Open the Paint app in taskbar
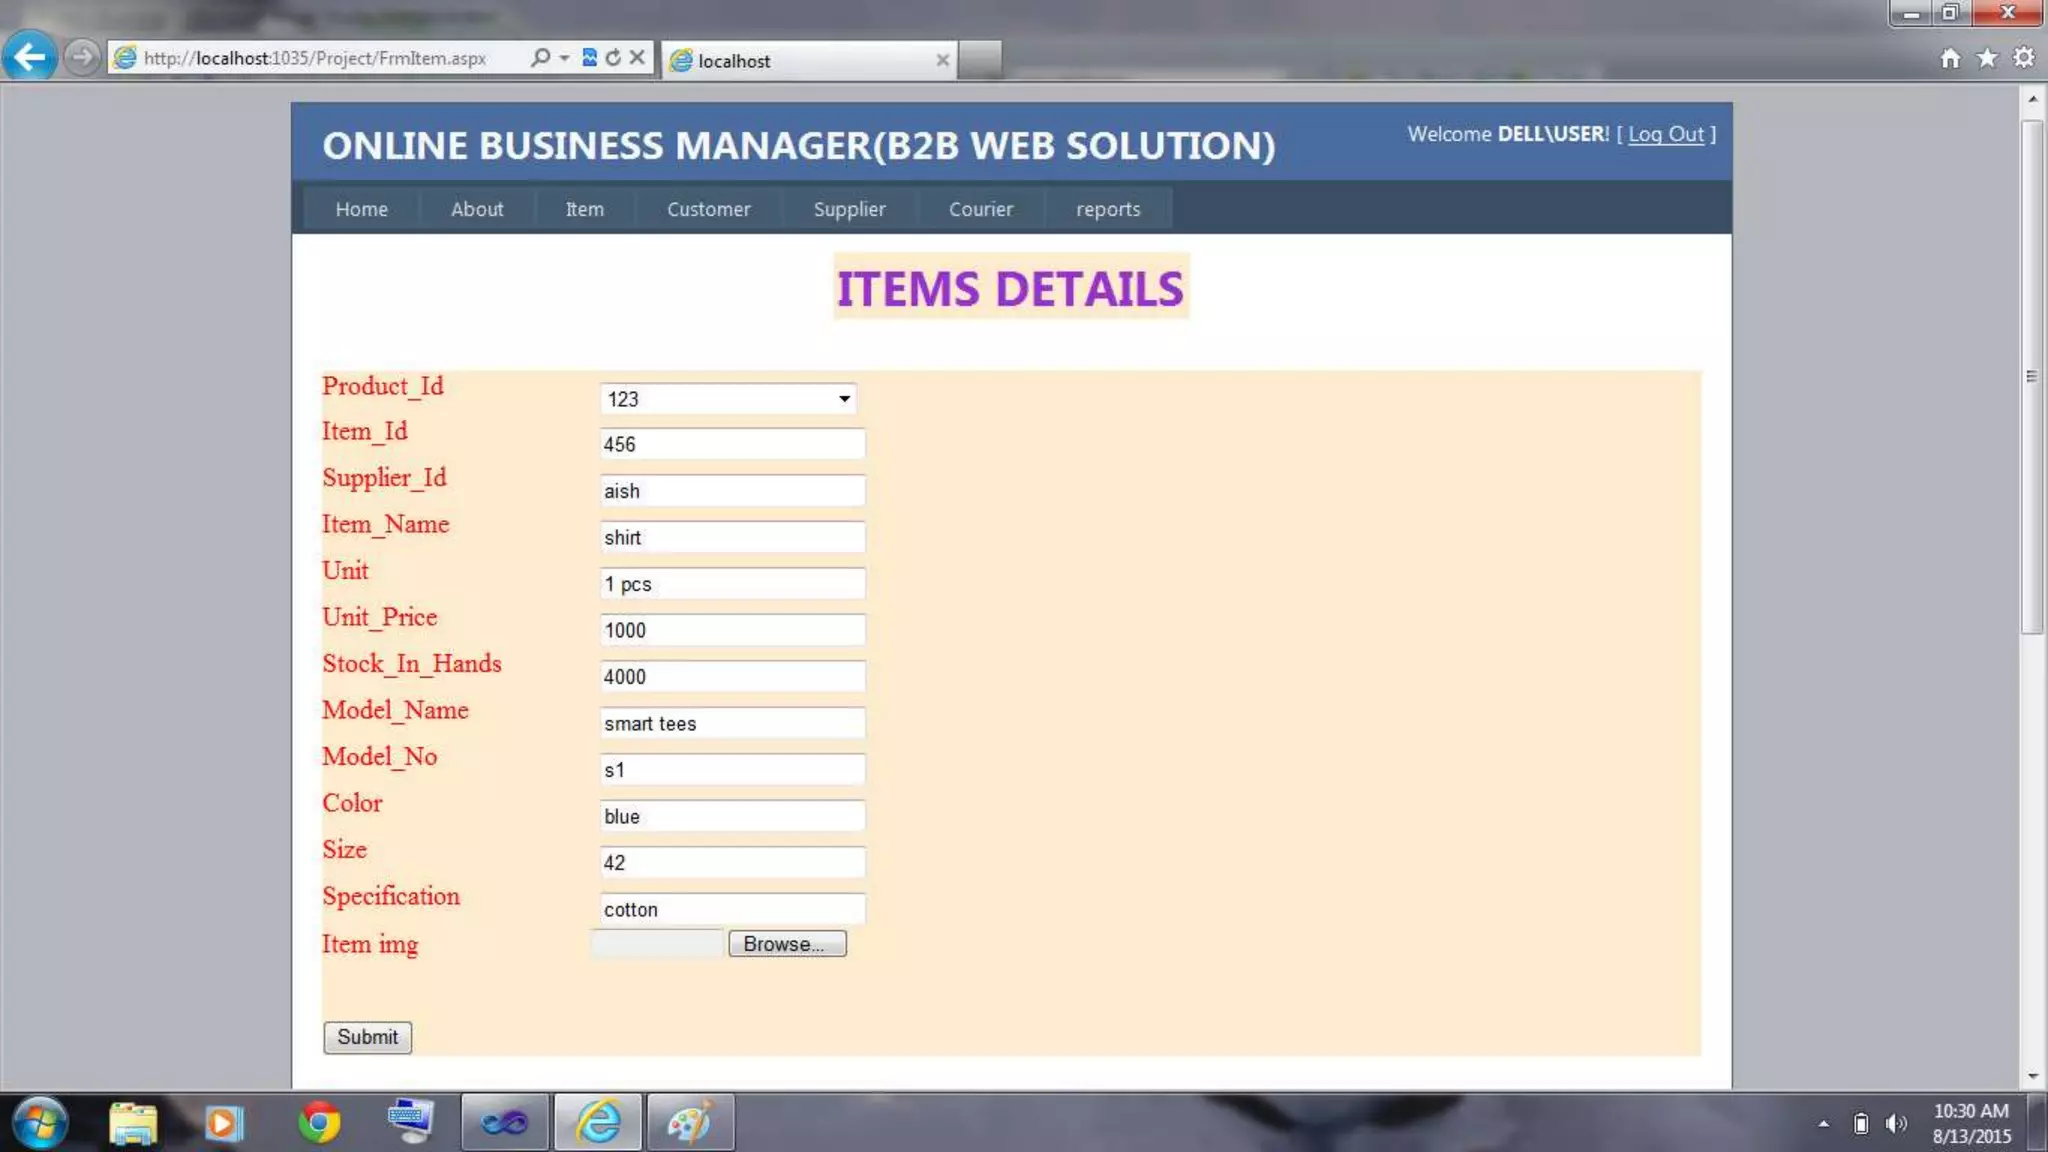The image size is (2048, 1152). click(x=690, y=1122)
